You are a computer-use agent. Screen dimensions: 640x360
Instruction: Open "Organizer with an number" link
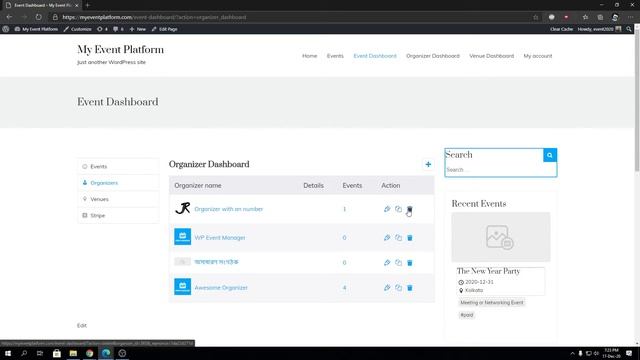tap(229, 209)
